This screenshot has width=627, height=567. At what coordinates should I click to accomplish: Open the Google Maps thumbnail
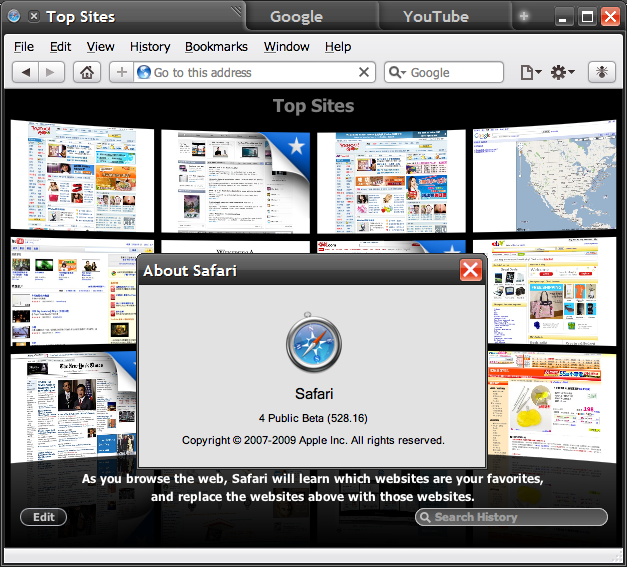(544, 176)
